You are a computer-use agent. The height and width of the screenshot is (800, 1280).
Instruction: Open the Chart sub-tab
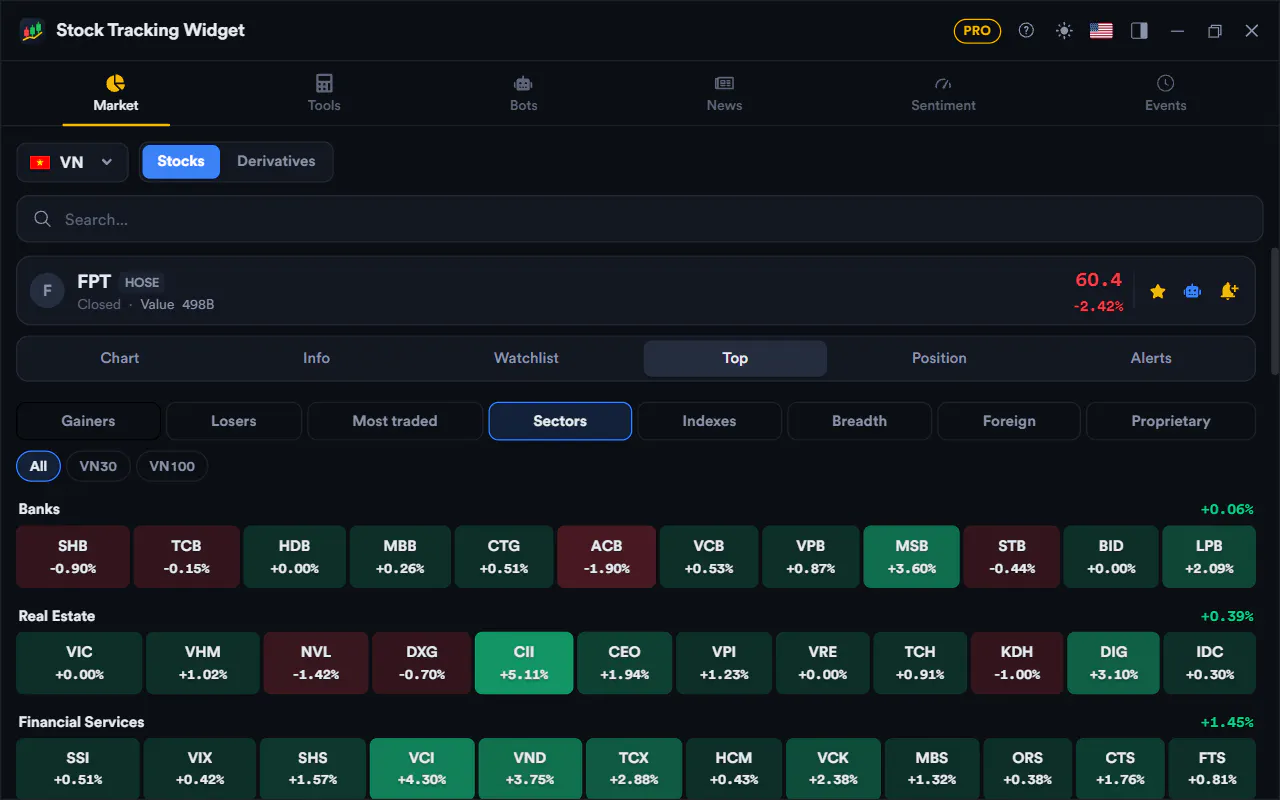click(120, 358)
